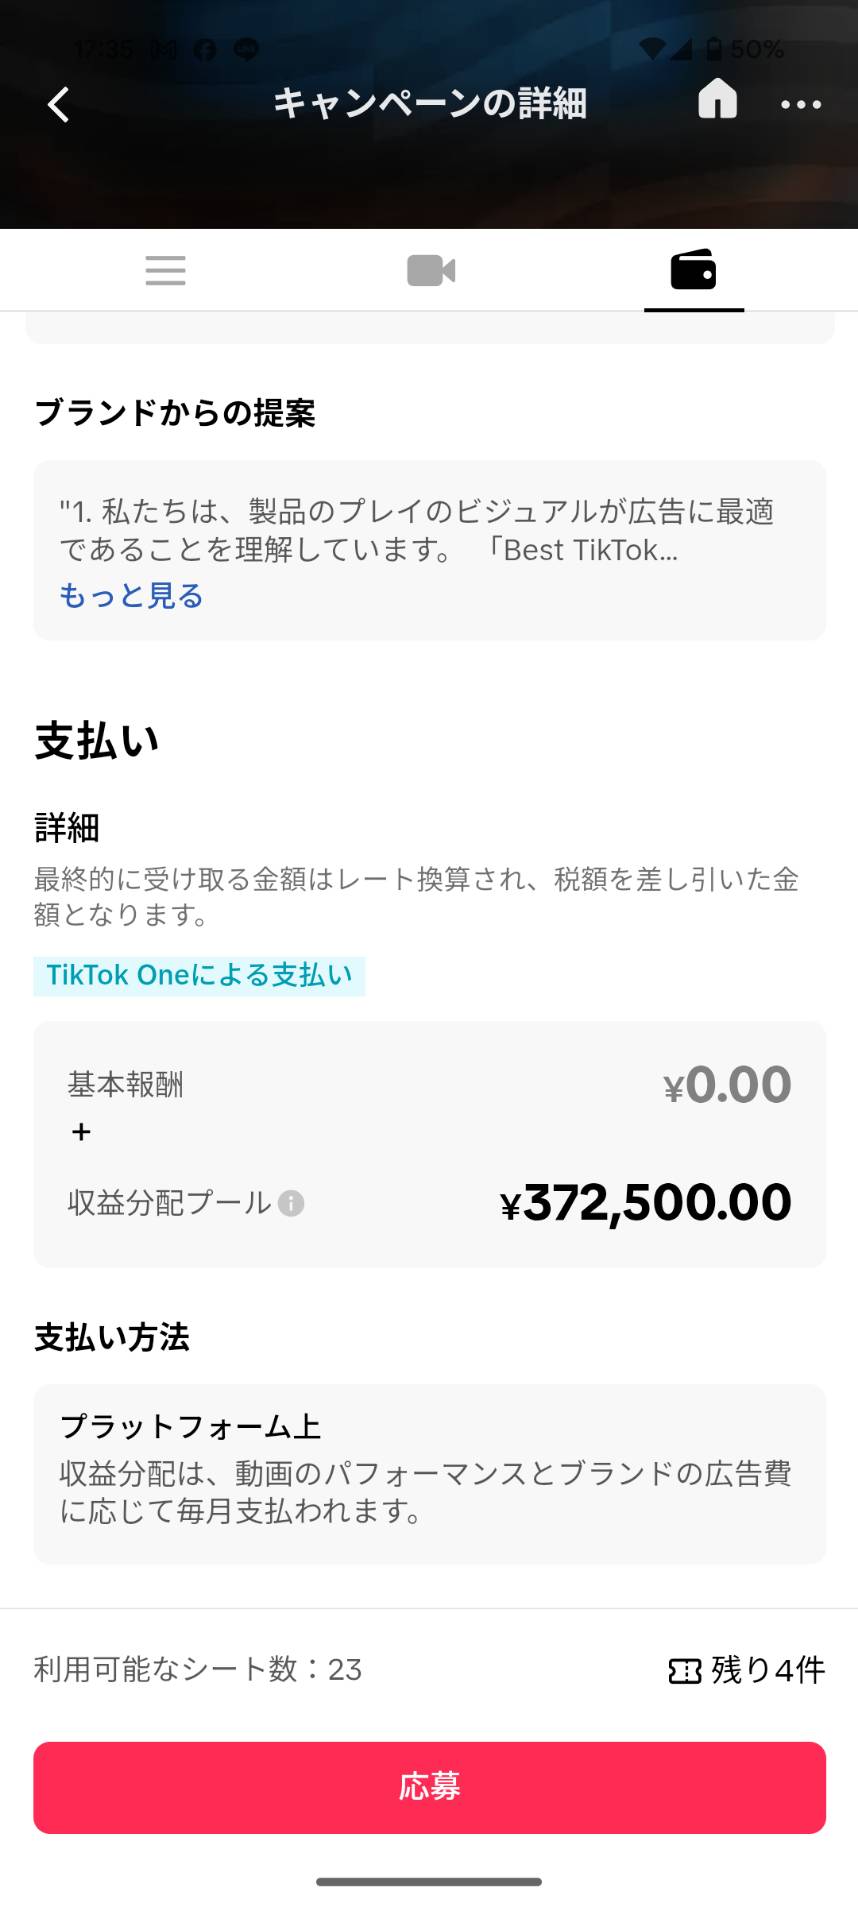
Task: Tap the TikTok Oneによる支払い label
Action: pos(199,975)
